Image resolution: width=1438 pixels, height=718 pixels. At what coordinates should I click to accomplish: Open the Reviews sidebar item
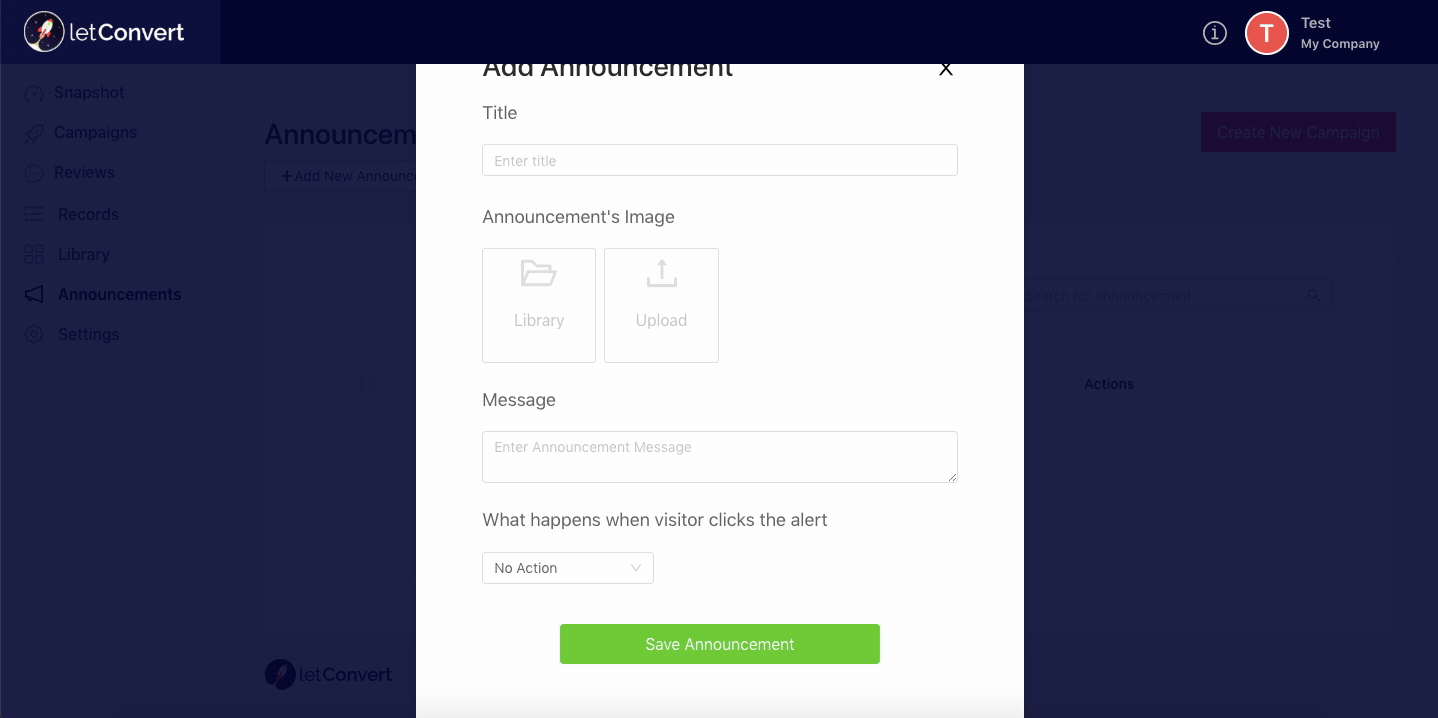pos(84,172)
